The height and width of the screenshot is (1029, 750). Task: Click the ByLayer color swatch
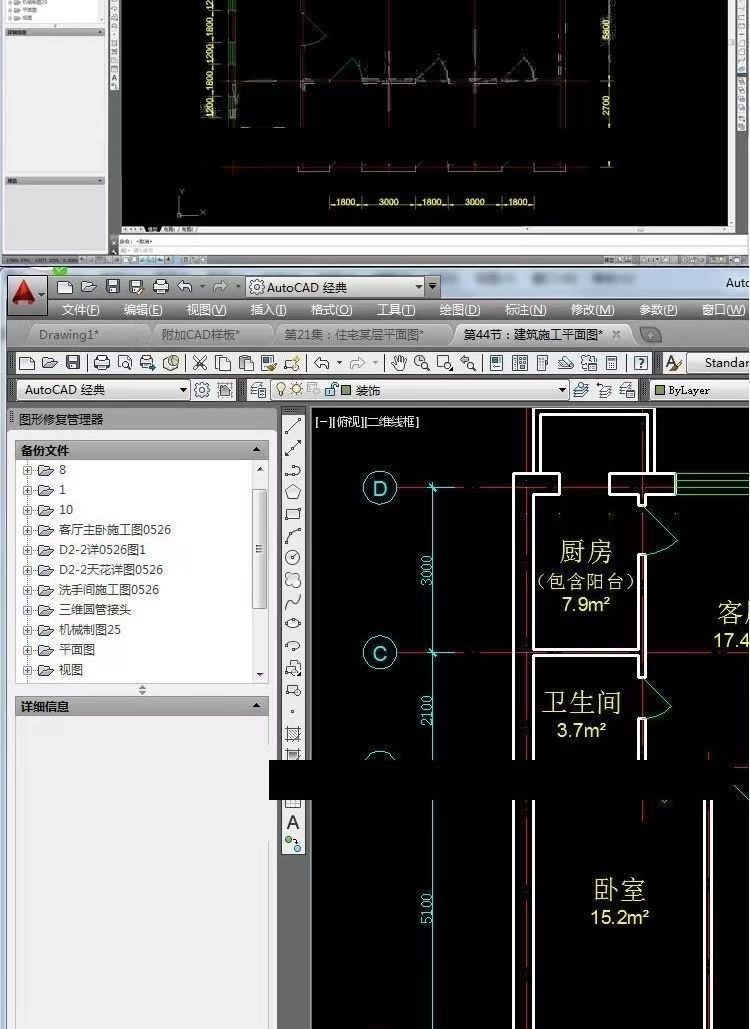(660, 390)
